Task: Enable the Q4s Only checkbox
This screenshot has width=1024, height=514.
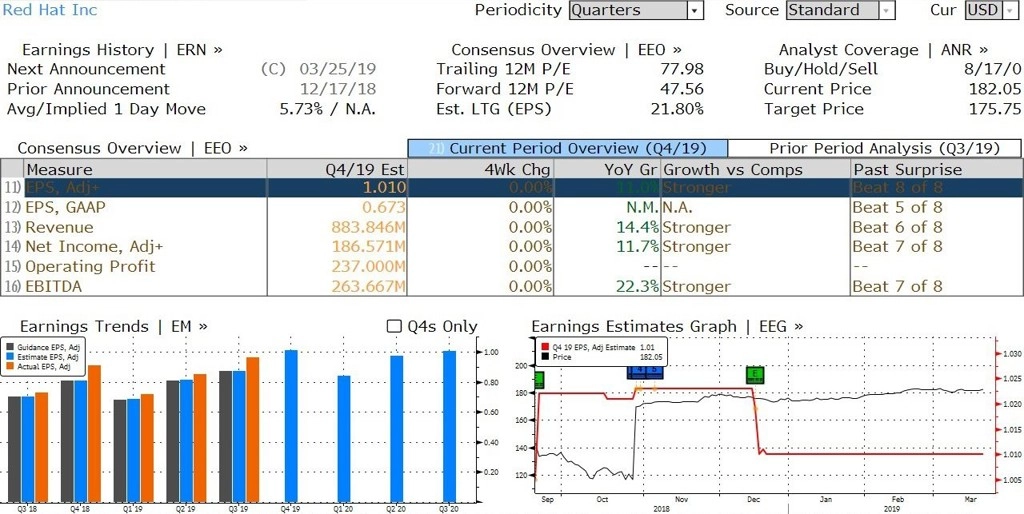Action: (x=394, y=326)
